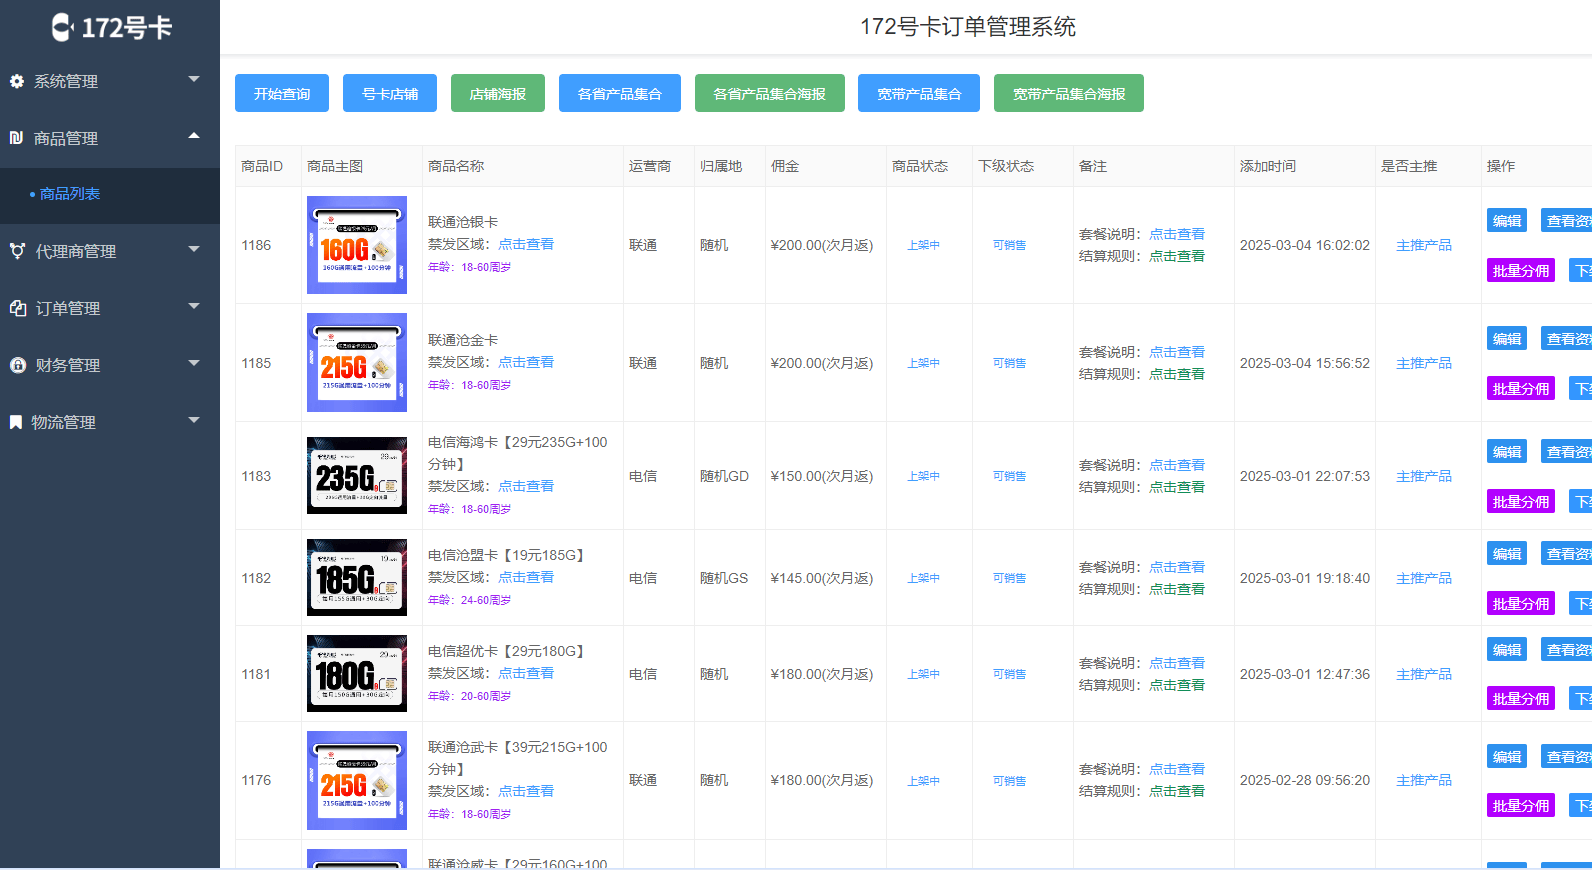The height and width of the screenshot is (870, 1592).
Task: Click 批量分佣 button for product 1176
Action: (1521, 806)
